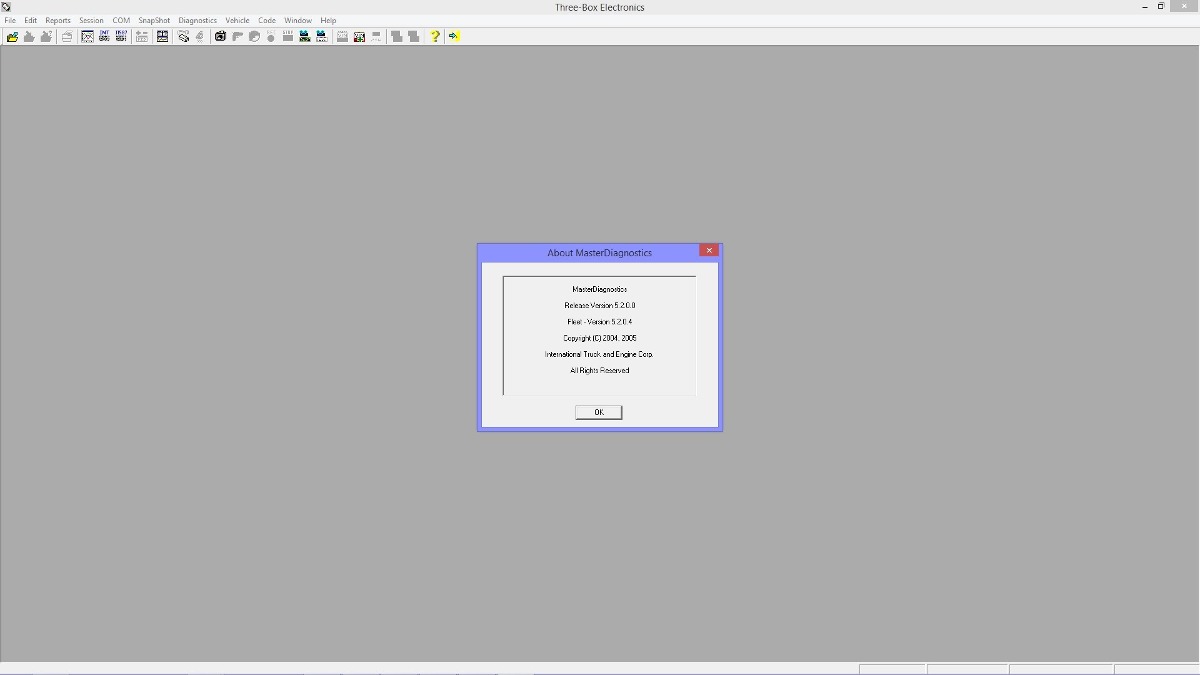
Task: Open the Code menu
Action: coord(267,20)
